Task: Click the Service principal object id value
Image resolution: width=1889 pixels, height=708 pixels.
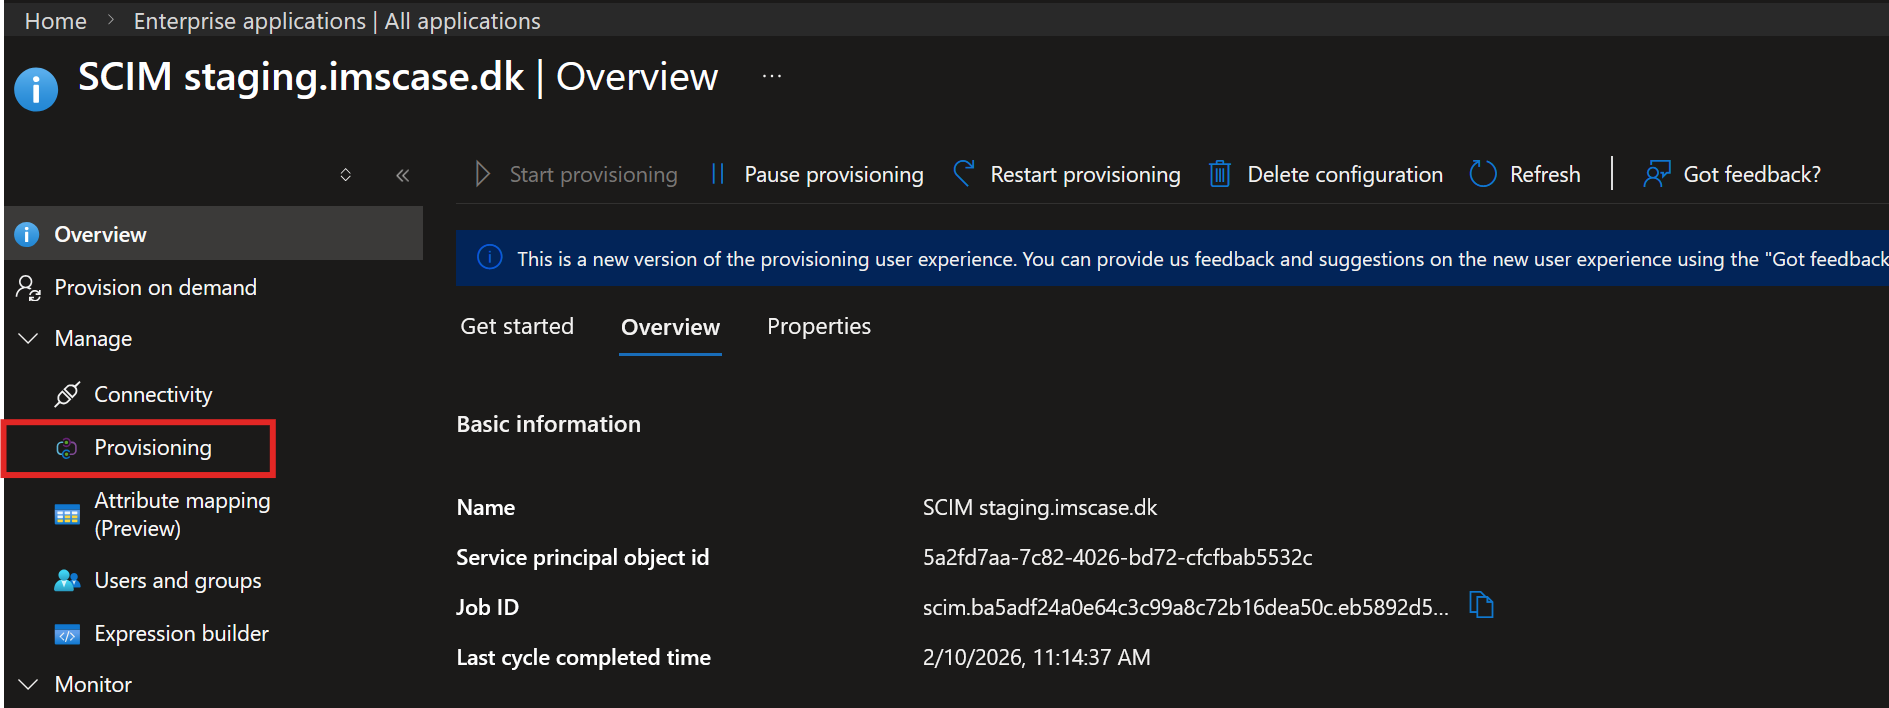Action: pos(1117,557)
